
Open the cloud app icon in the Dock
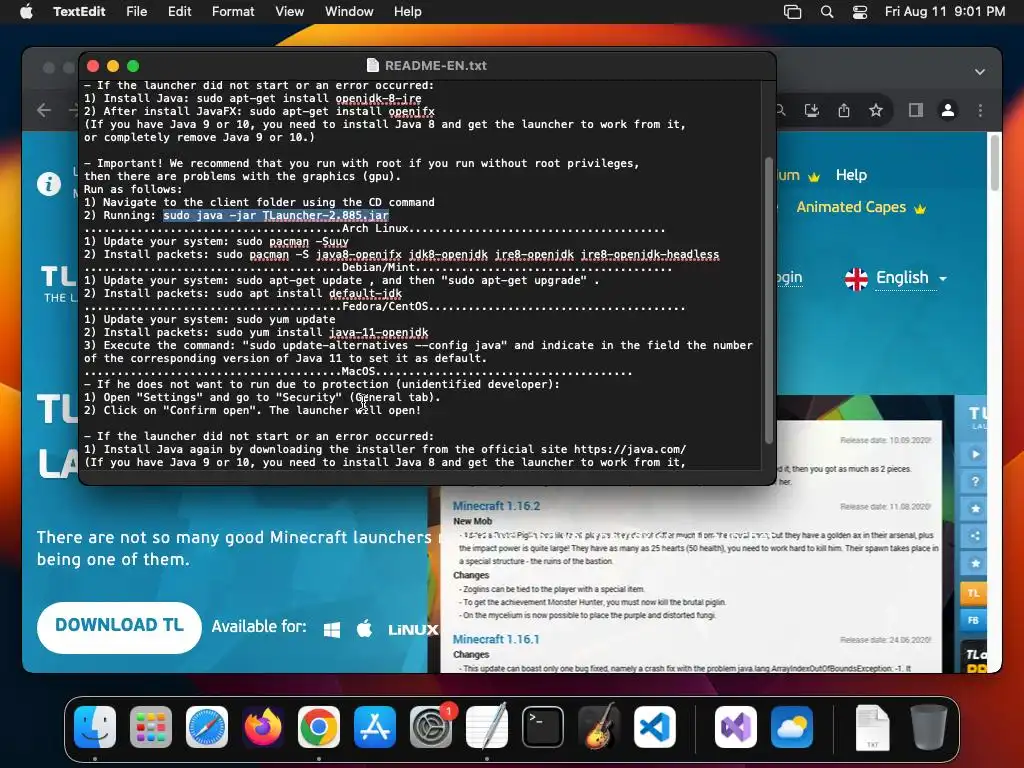tap(792, 727)
